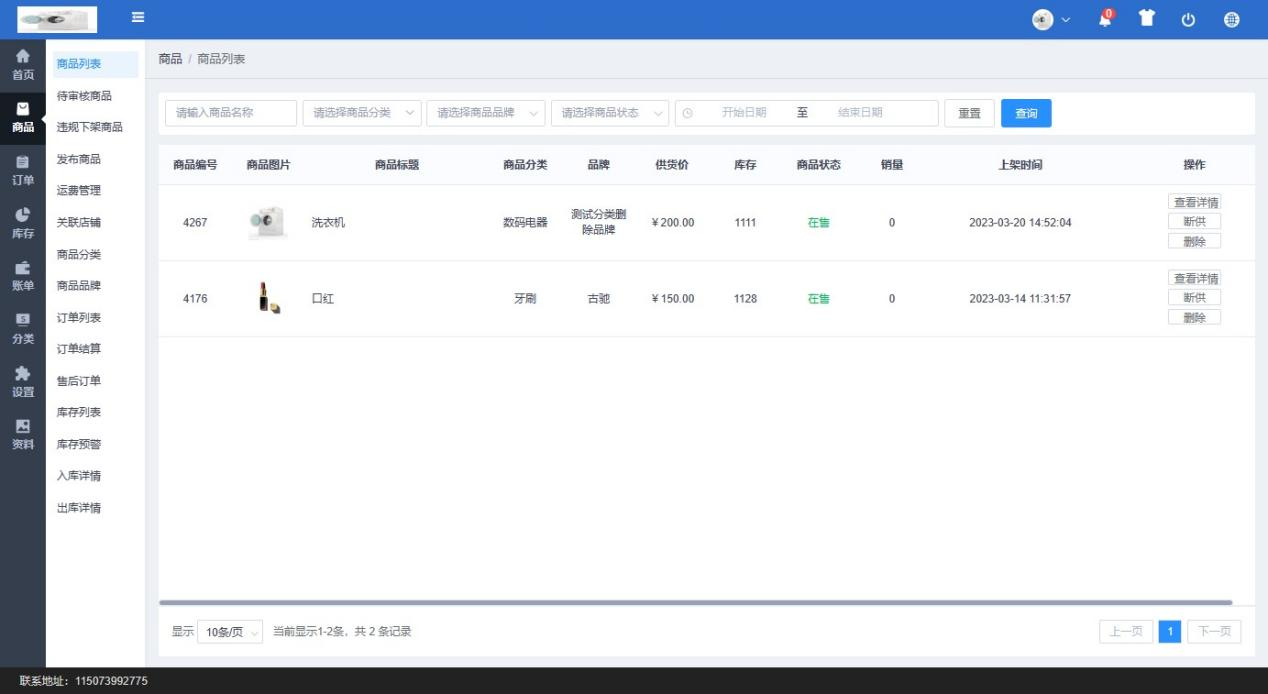Focus the 请输入商品名称 search field

tap(231, 113)
